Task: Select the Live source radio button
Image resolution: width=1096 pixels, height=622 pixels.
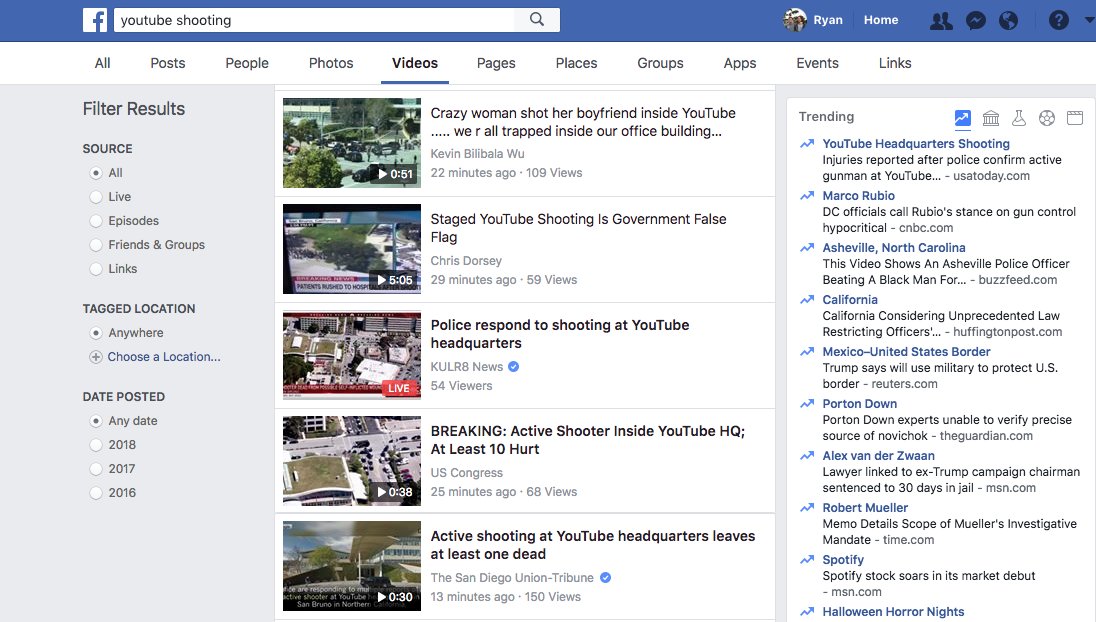Action: (x=96, y=197)
